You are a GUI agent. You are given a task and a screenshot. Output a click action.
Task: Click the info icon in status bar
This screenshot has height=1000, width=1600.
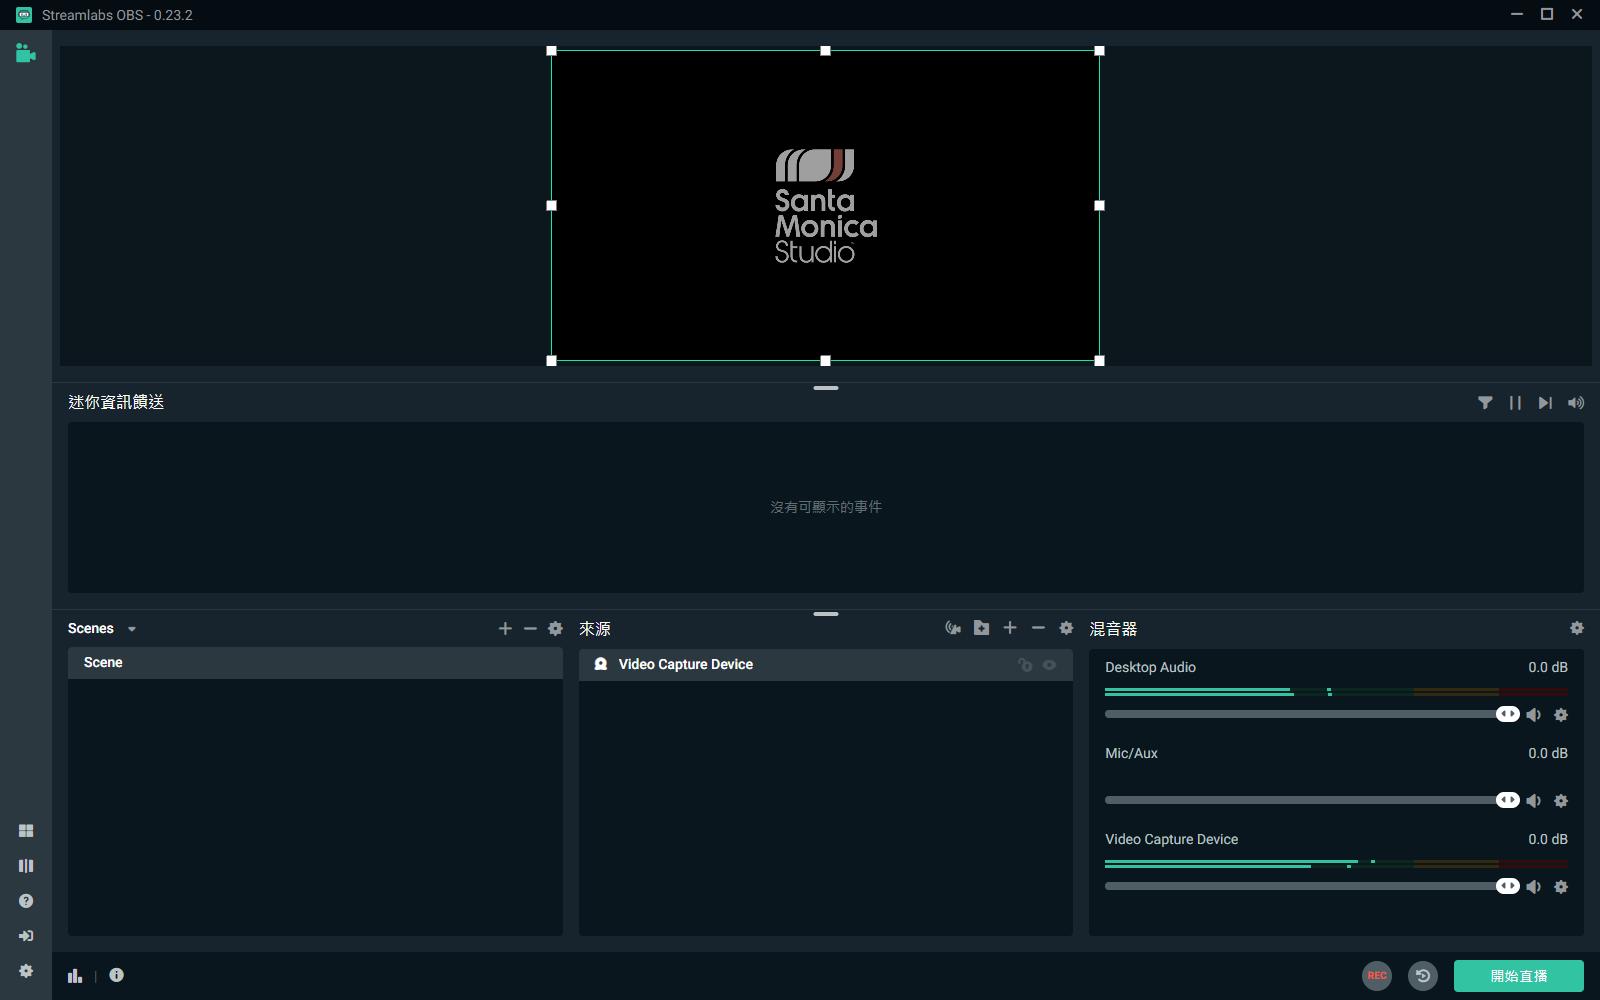117,975
